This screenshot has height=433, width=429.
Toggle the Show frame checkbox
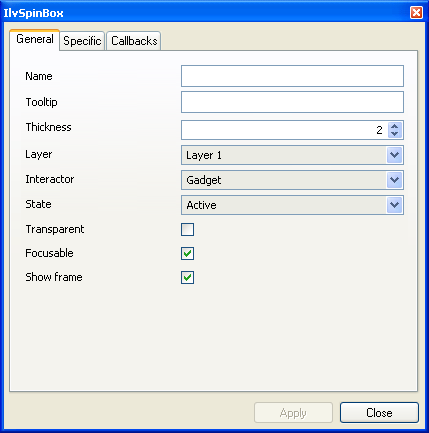tap(187, 277)
